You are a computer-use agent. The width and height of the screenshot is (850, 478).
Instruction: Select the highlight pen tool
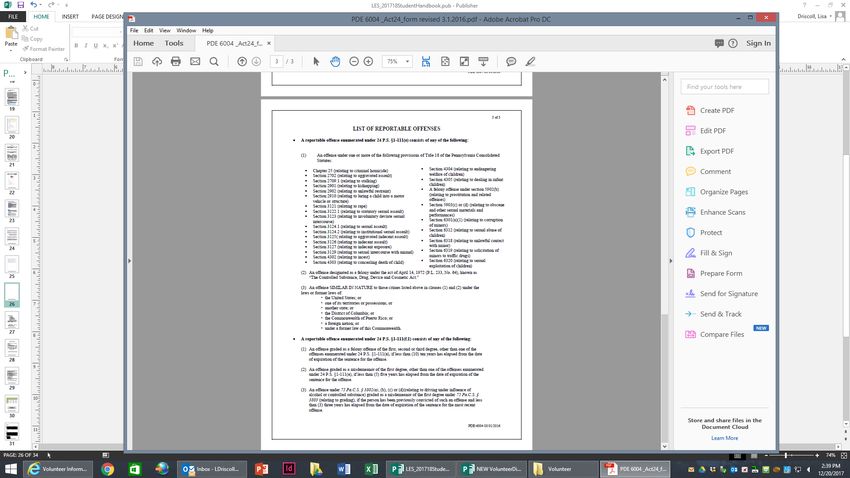[530, 62]
